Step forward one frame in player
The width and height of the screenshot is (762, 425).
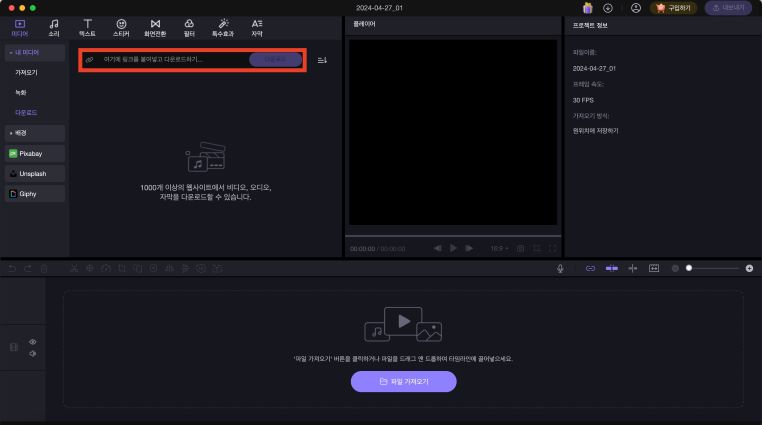(469, 248)
